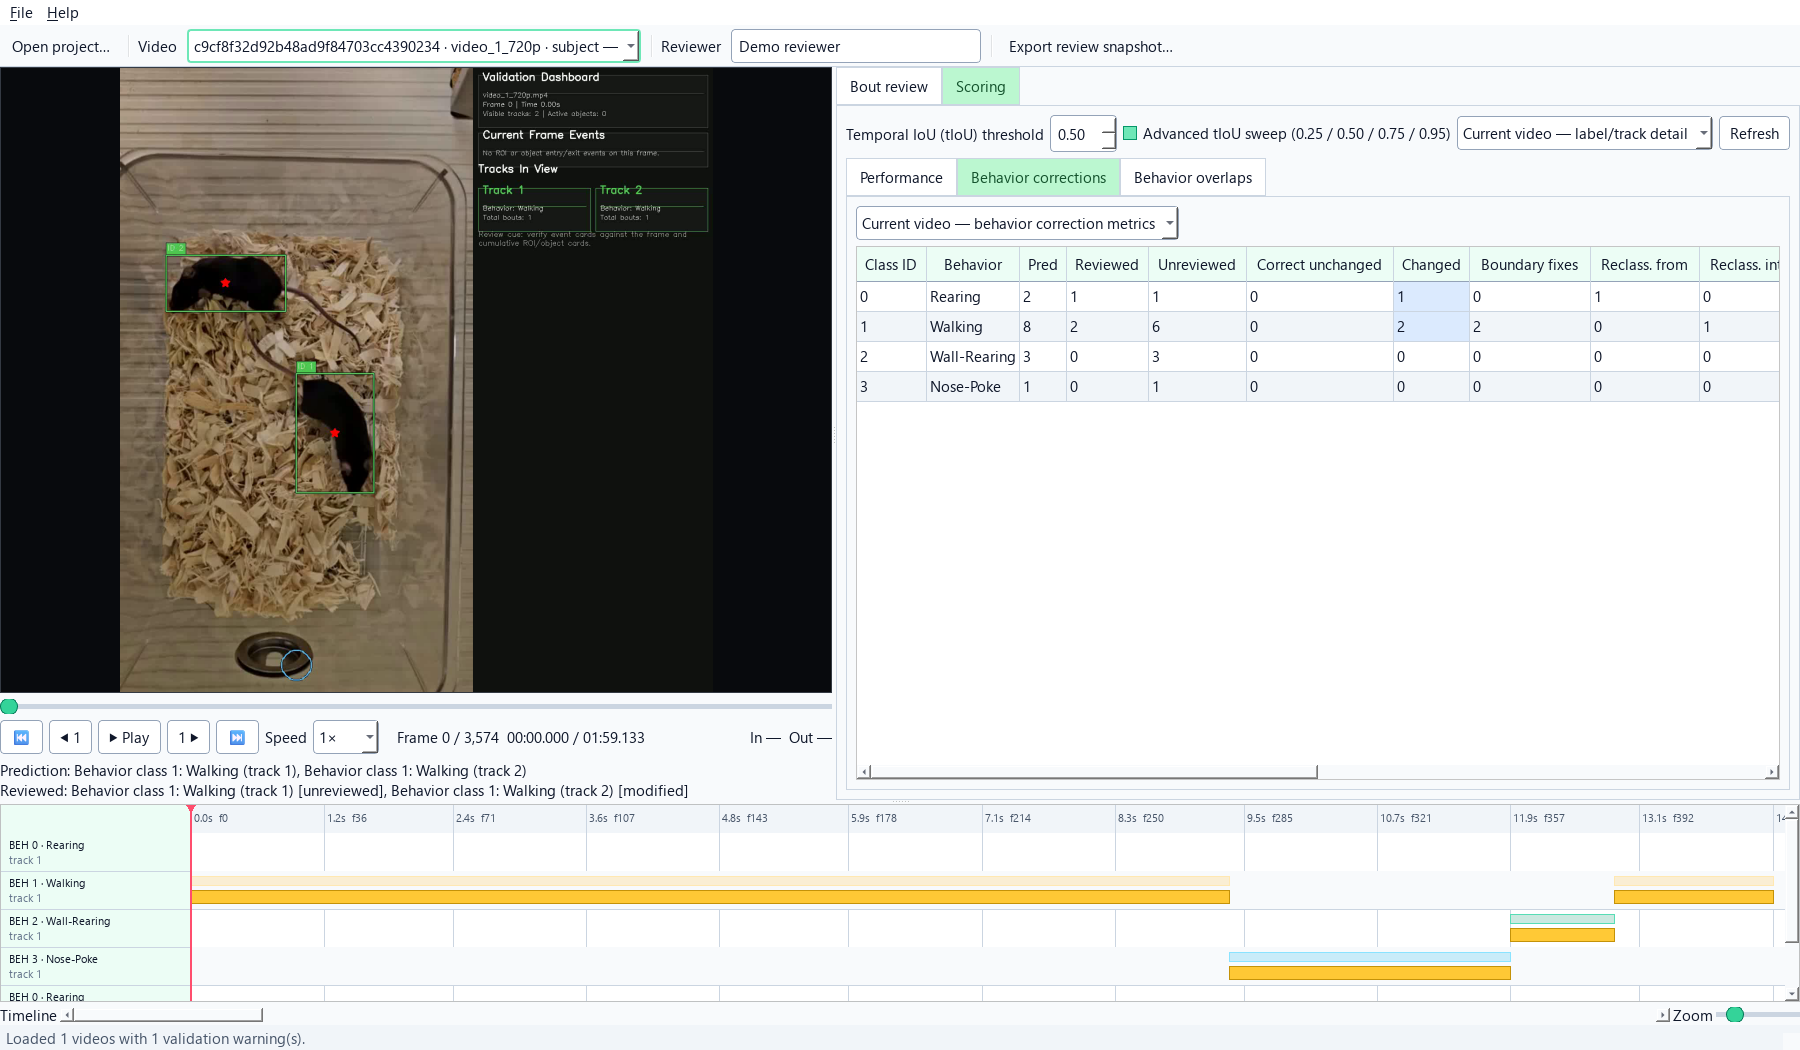This screenshot has height=1050, width=1800.
Task: Select the Wall-Rearing behavior cell
Action: [972, 357]
